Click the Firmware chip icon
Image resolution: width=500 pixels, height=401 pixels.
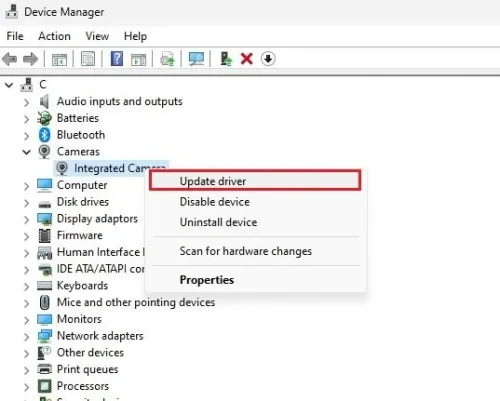click(44, 236)
